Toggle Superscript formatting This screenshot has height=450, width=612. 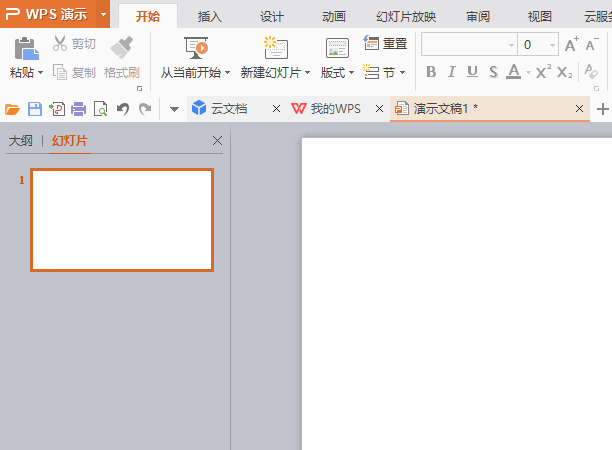point(543,72)
